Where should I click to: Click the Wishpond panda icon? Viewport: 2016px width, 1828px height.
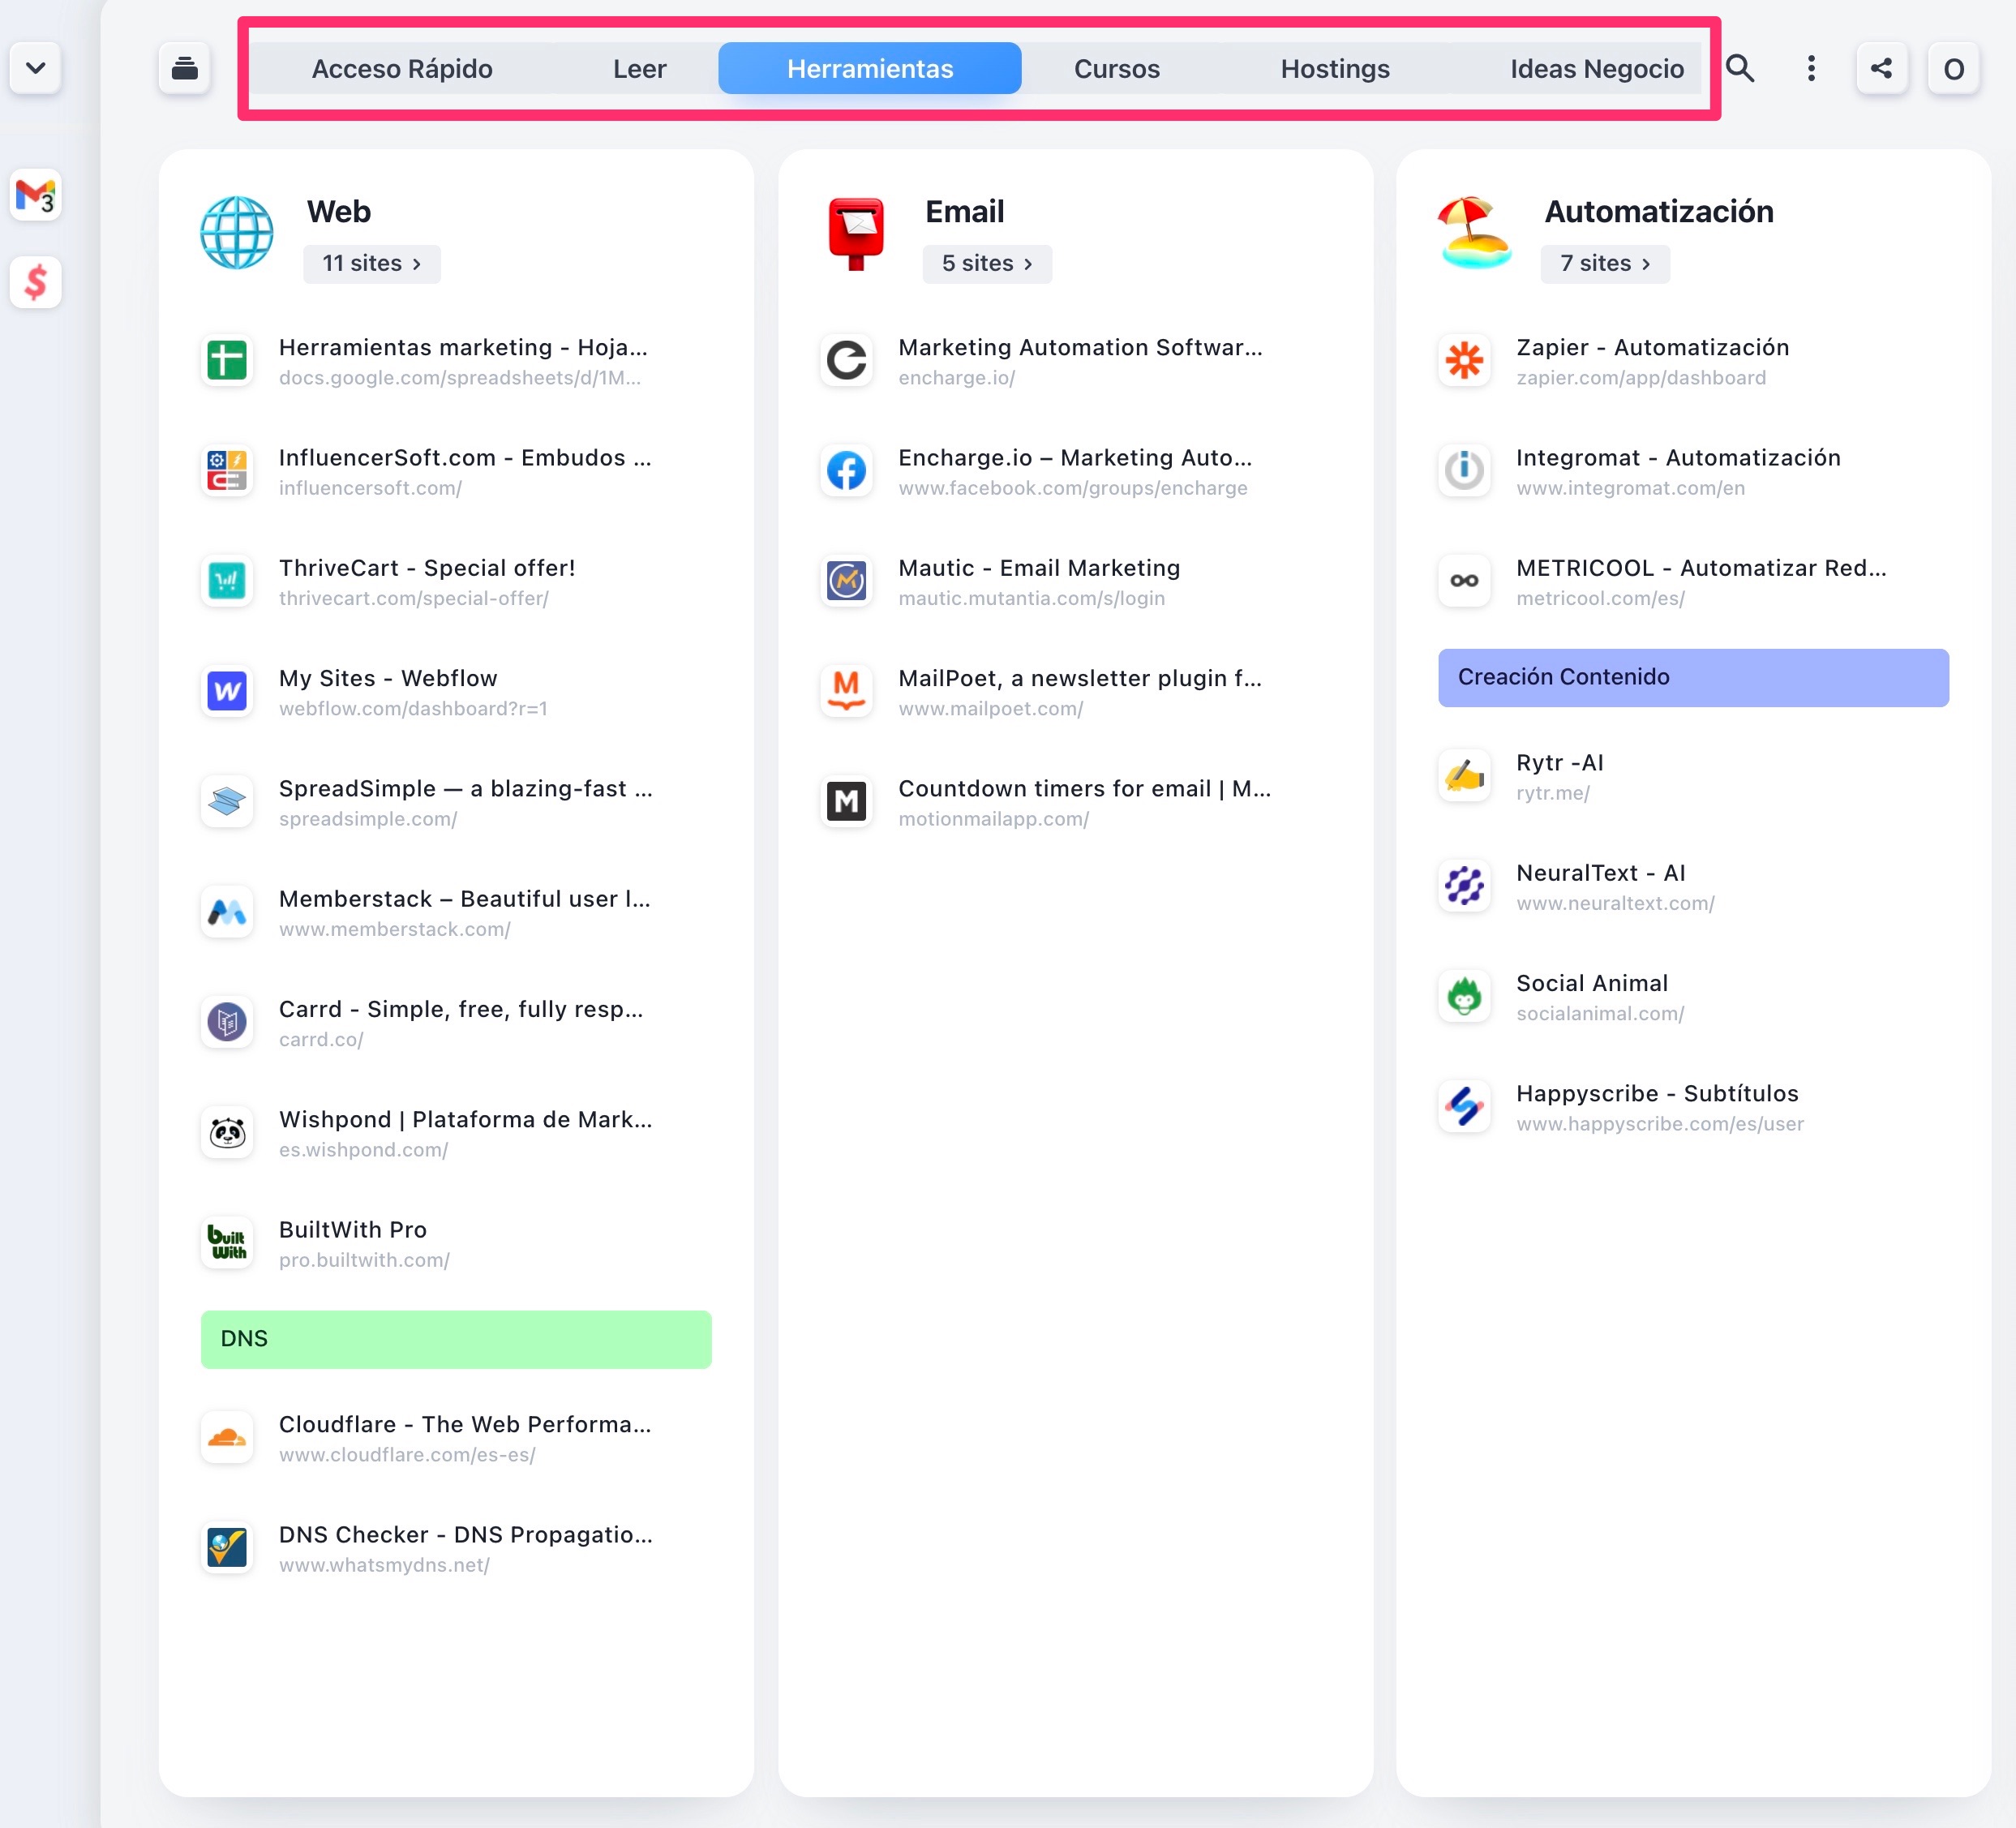(227, 1132)
